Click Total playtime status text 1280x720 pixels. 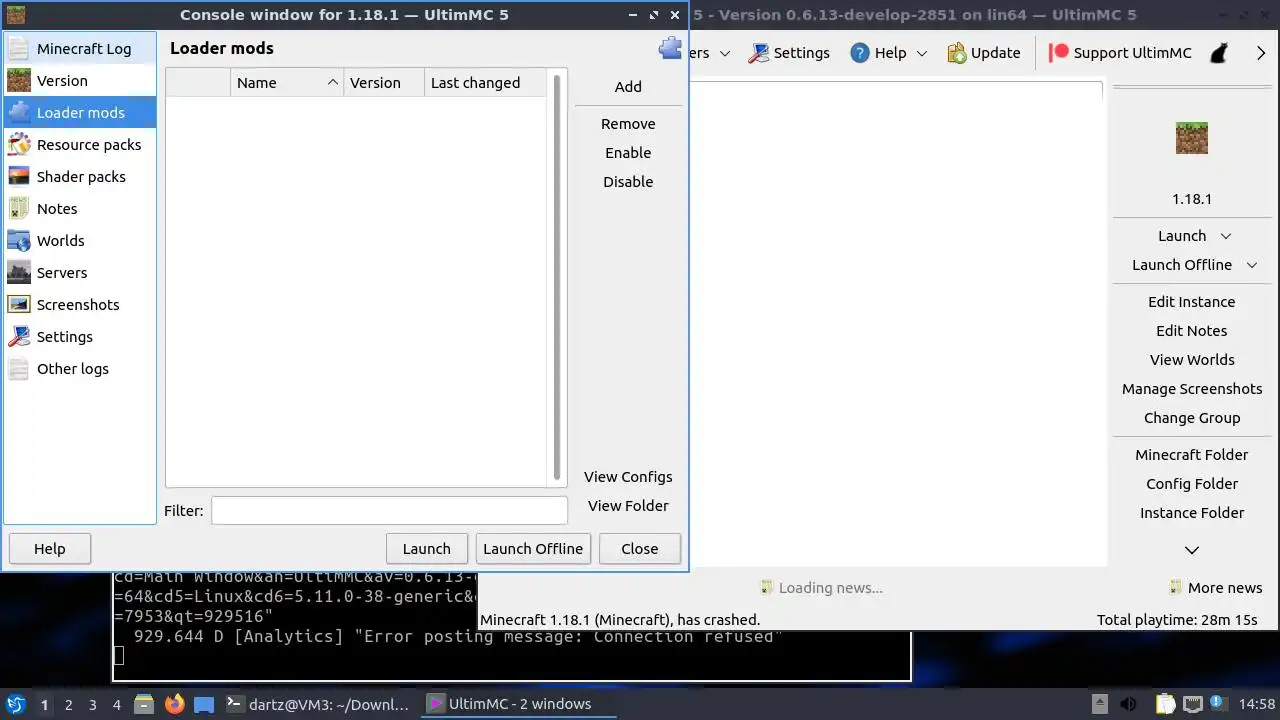tap(1177, 620)
